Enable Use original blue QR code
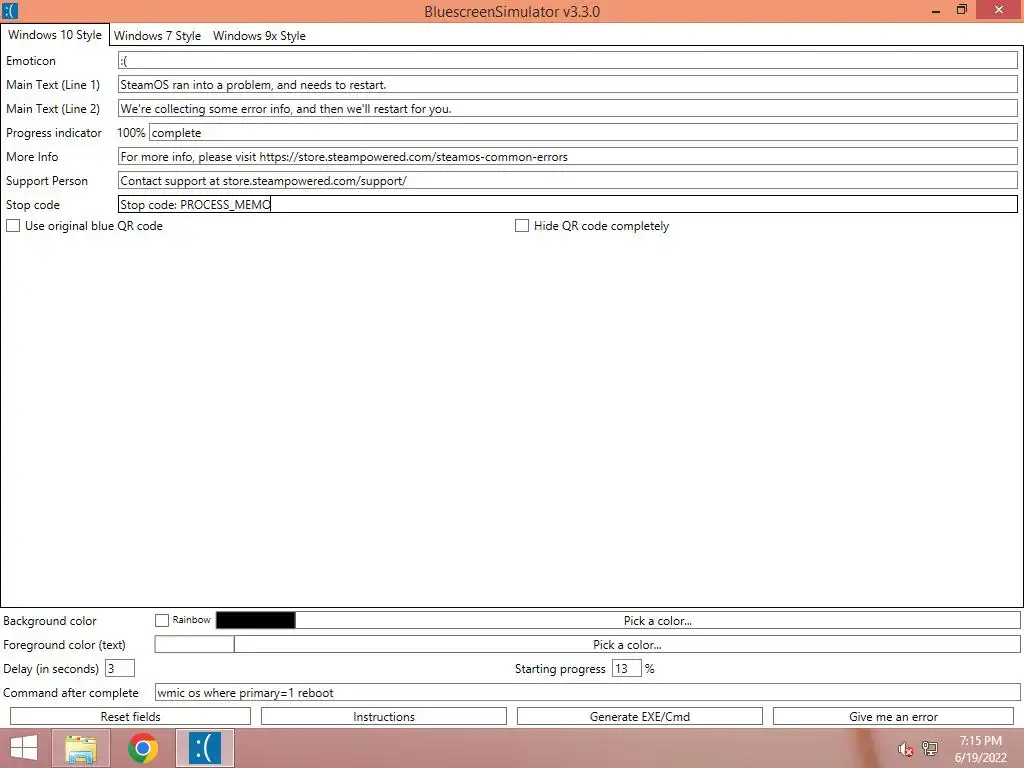Image resolution: width=1024 pixels, height=768 pixels. tap(13, 226)
